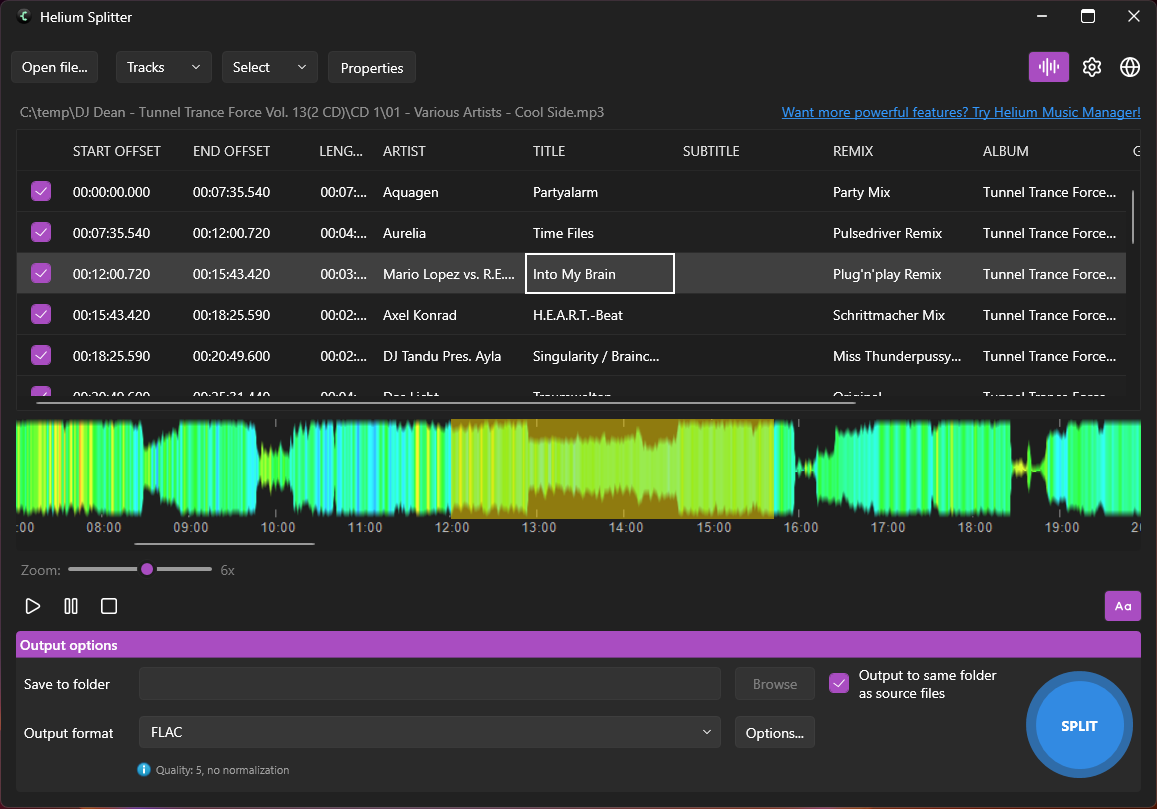This screenshot has height=809, width=1157.
Task: Click the highlighted waveform selection region
Action: point(612,469)
